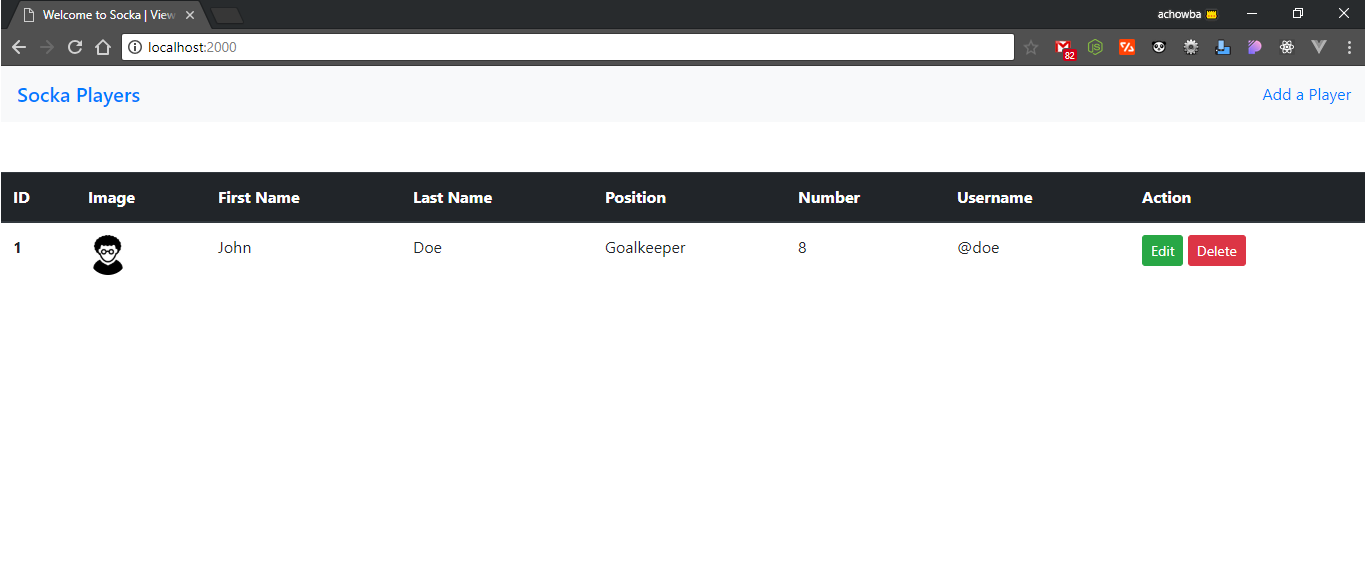
Task: Reload the localhost page
Action: (x=74, y=47)
